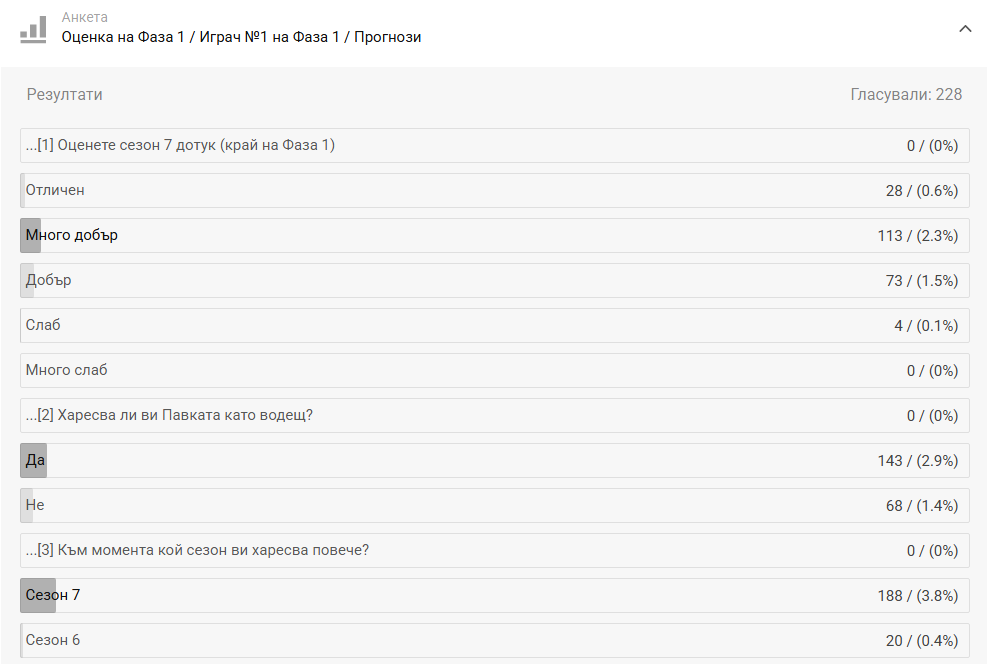This screenshot has height=664, width=987.
Task: Click the 'Много слаб' option row
Action: pyautogui.click(x=494, y=370)
